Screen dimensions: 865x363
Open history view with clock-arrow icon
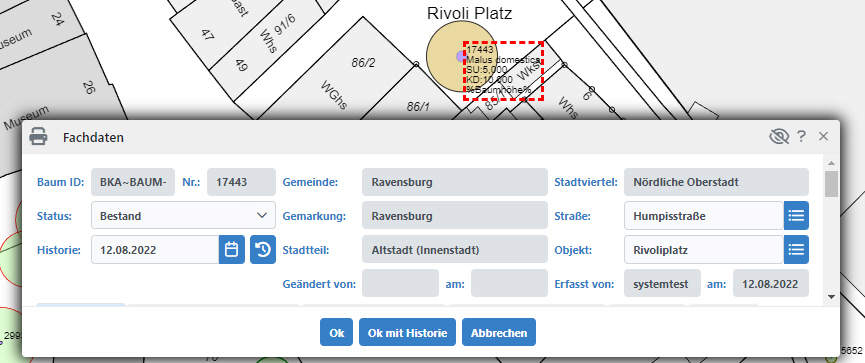point(263,249)
